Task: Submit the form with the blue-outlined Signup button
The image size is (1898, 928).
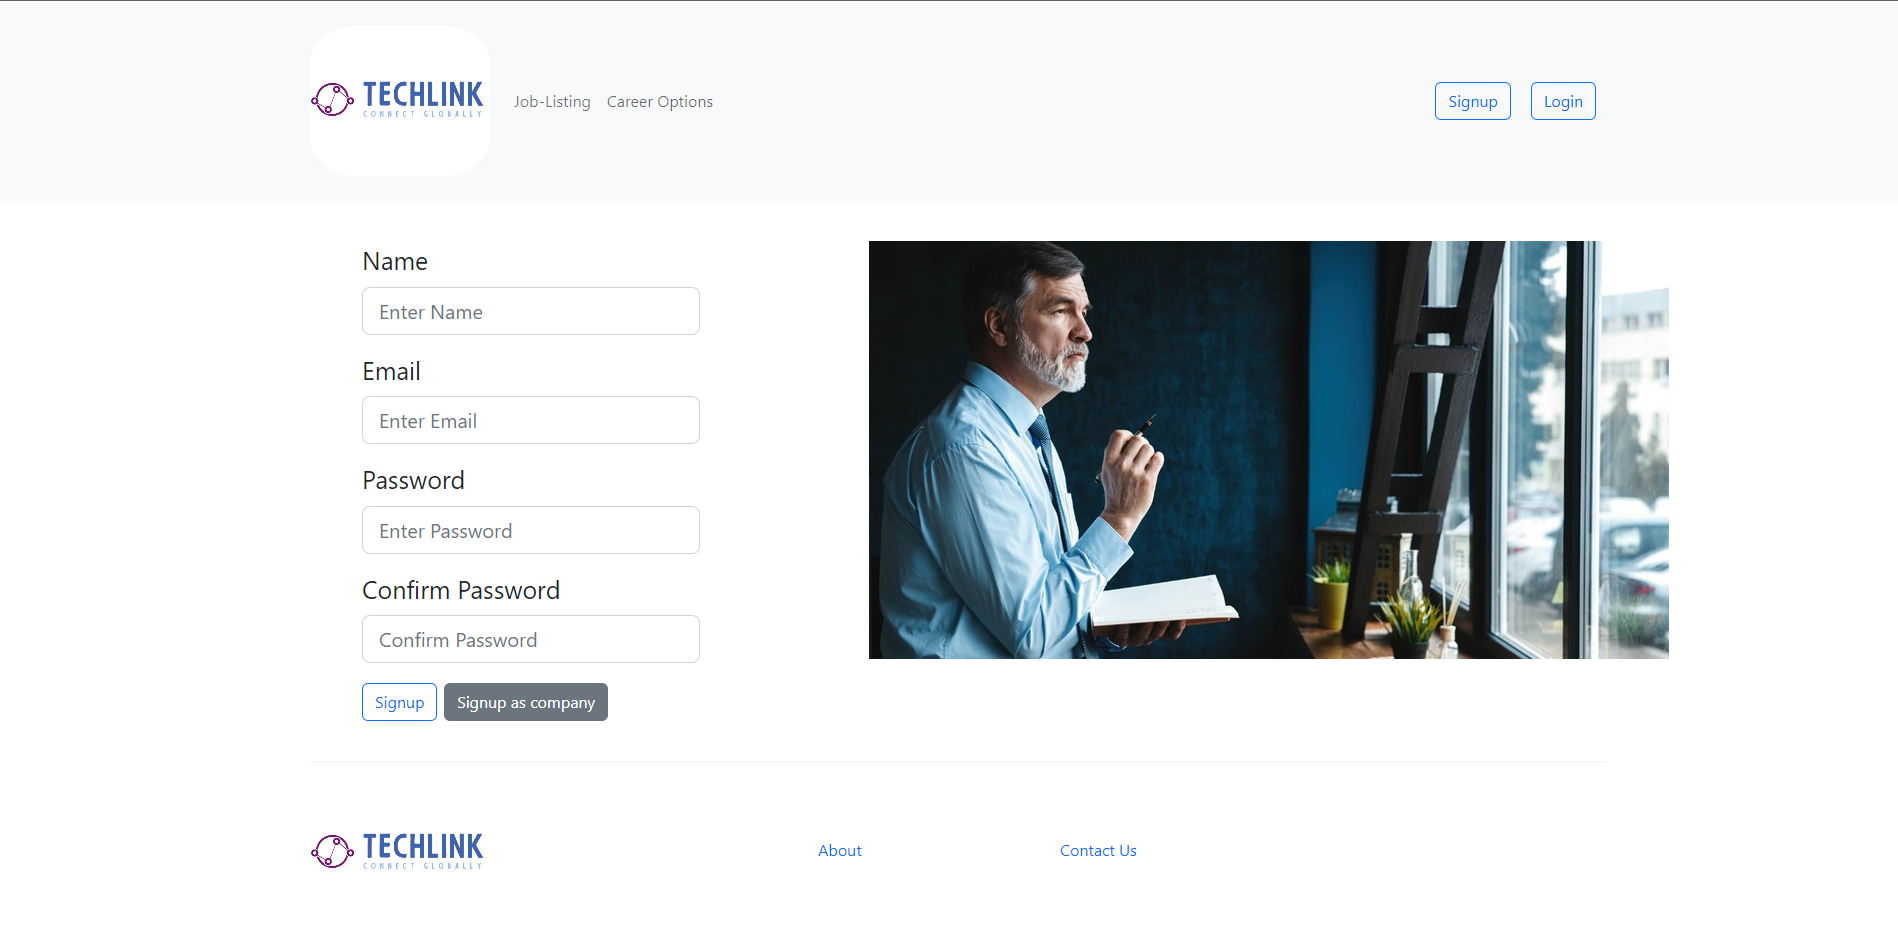Action: (x=399, y=702)
